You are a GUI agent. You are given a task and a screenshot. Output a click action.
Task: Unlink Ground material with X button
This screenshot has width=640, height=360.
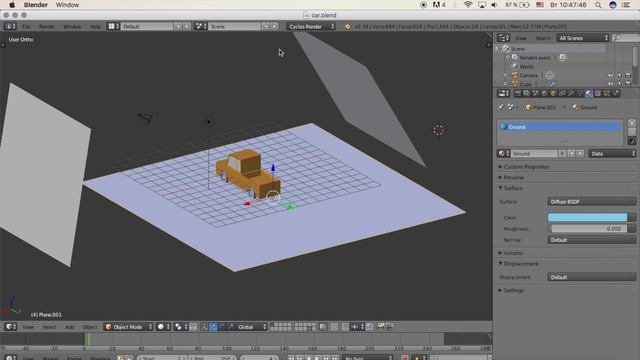(580, 153)
